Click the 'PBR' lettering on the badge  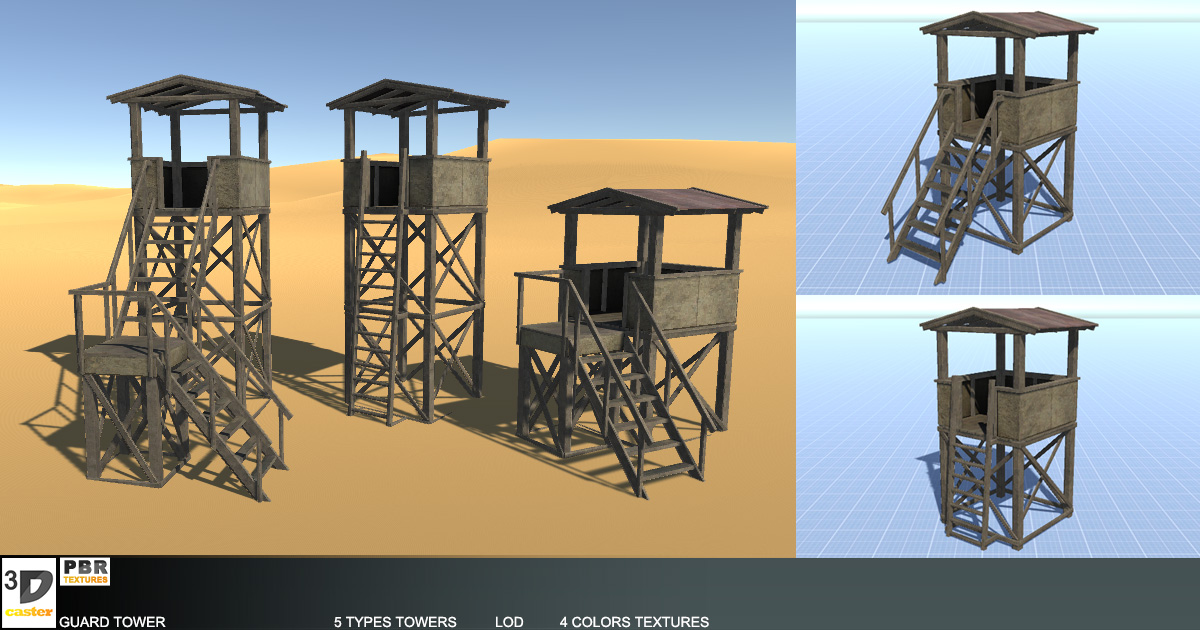tap(85, 567)
